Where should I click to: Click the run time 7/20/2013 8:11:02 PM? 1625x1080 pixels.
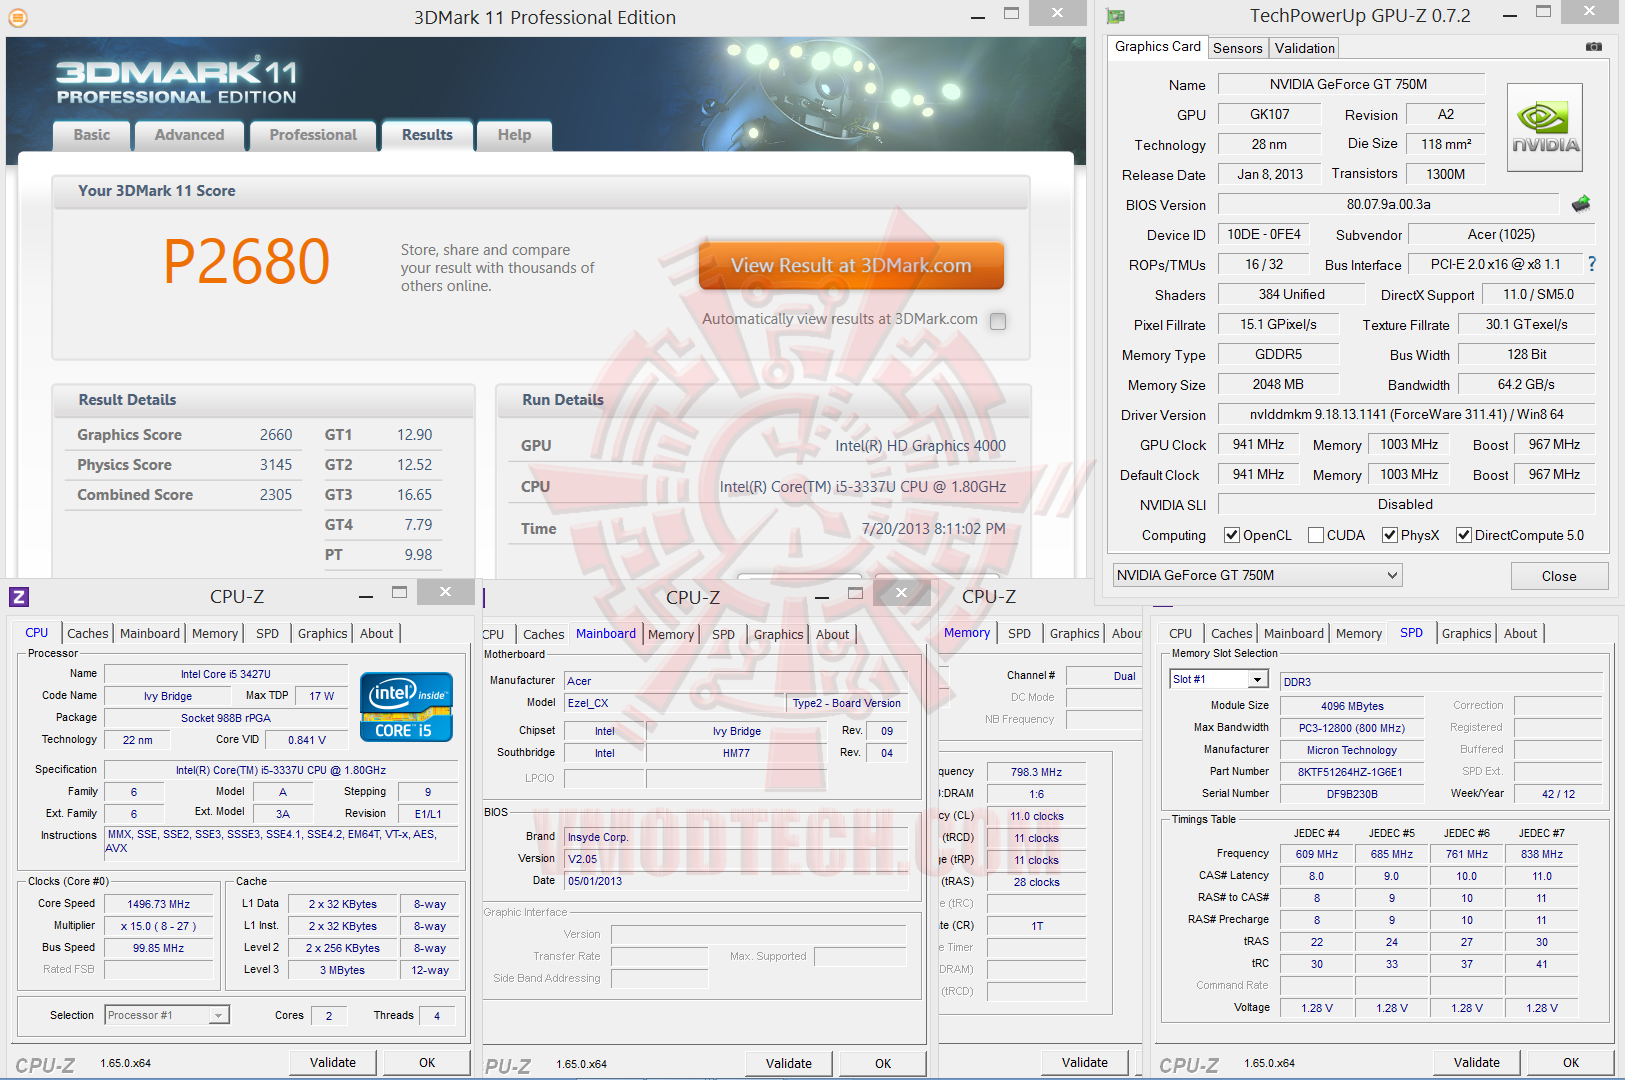coord(933,529)
